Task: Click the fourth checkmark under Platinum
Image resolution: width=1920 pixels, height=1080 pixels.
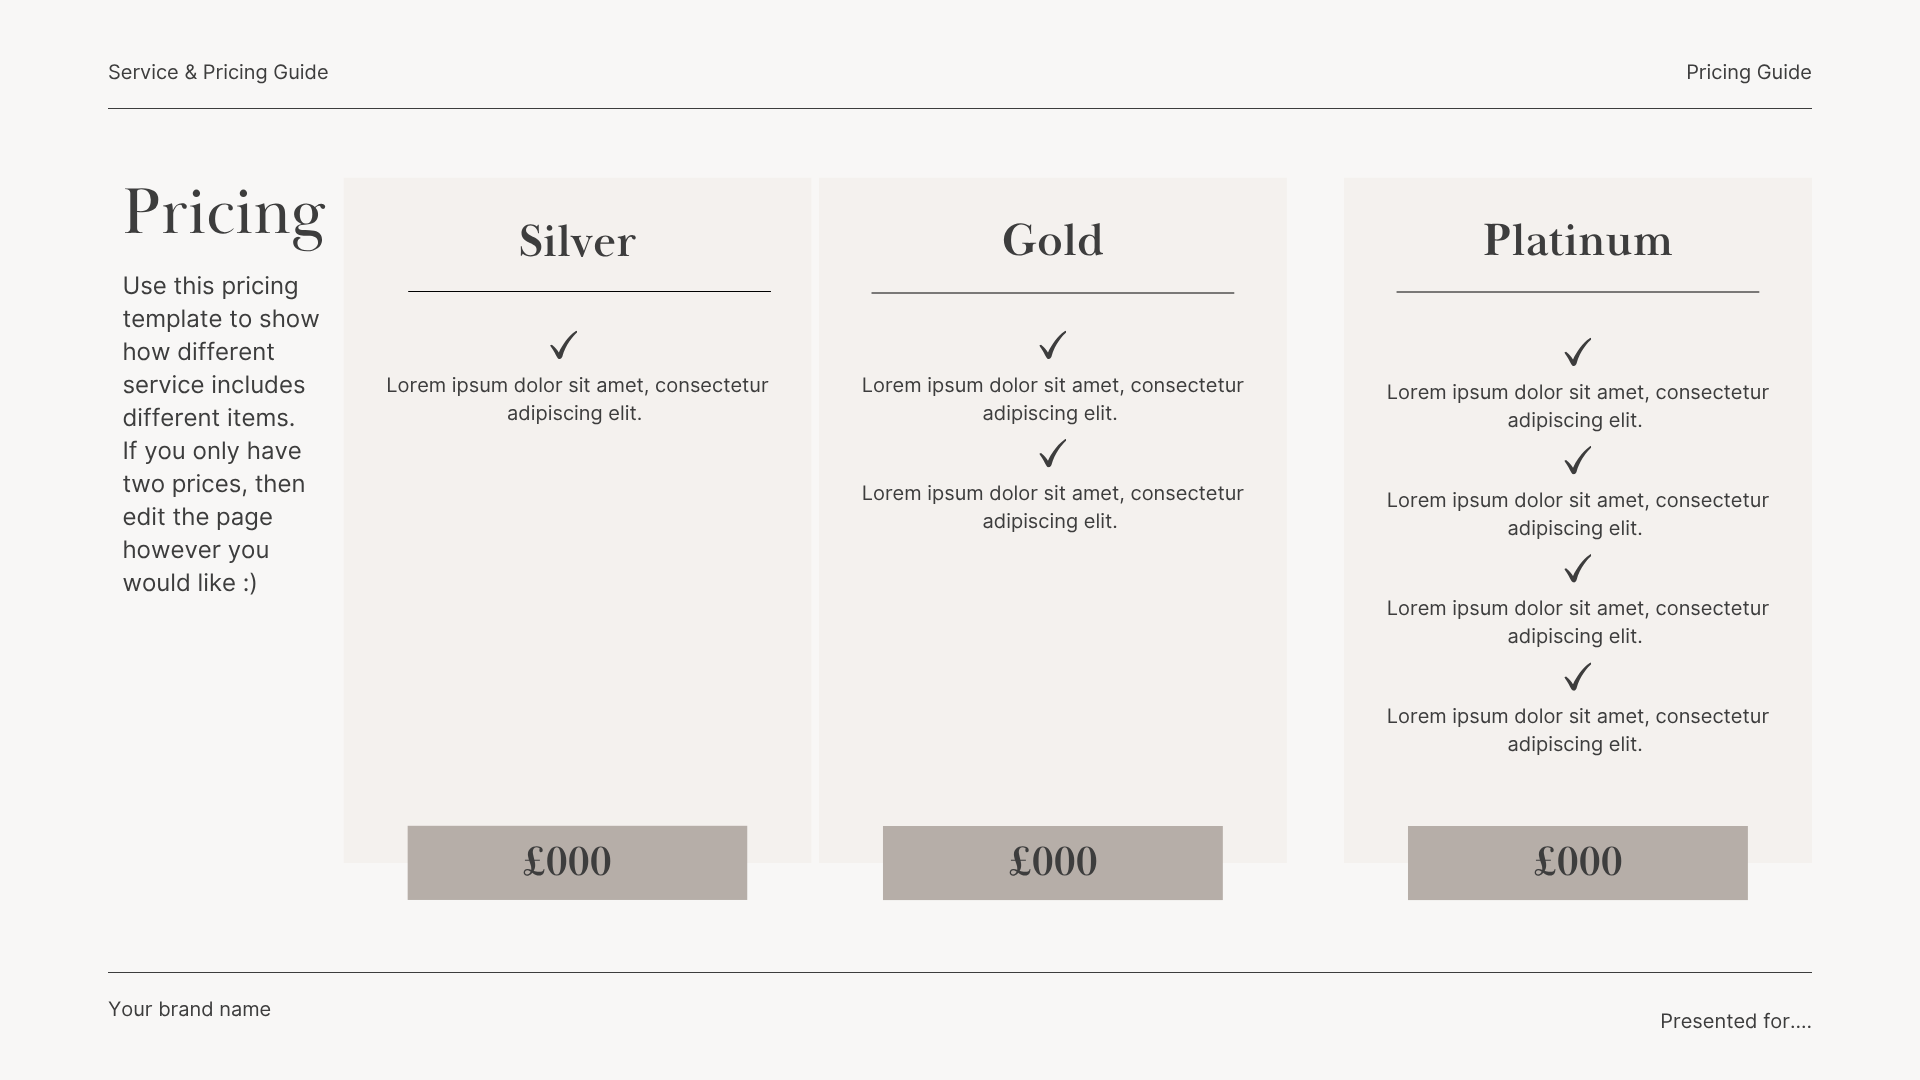Action: pyautogui.click(x=1577, y=677)
